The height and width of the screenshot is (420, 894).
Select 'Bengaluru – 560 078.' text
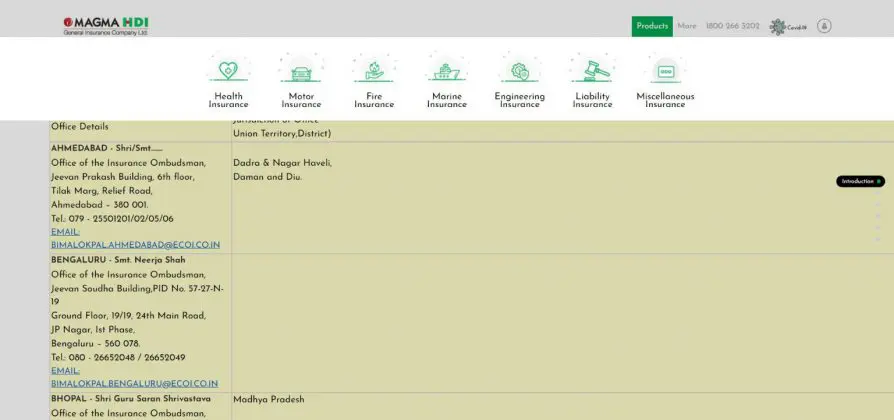[96, 344]
